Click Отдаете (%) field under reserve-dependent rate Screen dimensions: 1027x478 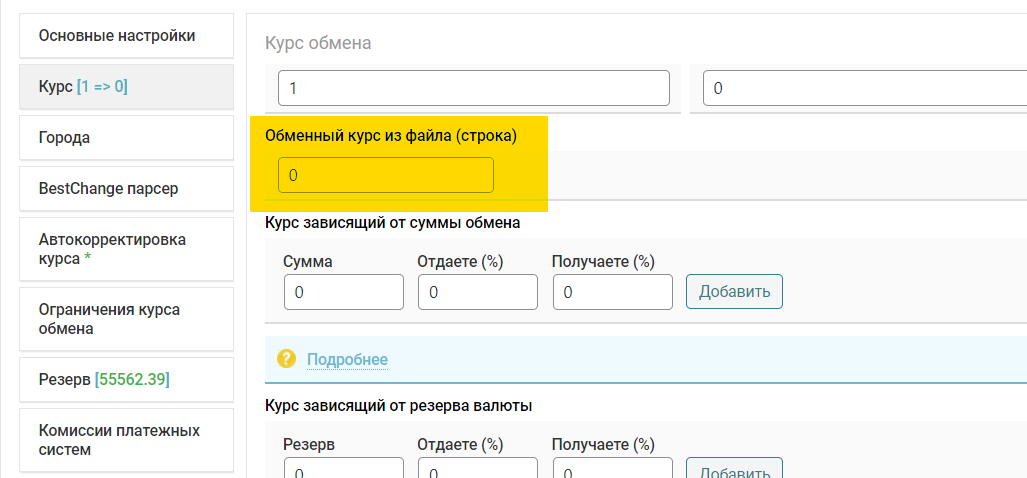(478, 468)
